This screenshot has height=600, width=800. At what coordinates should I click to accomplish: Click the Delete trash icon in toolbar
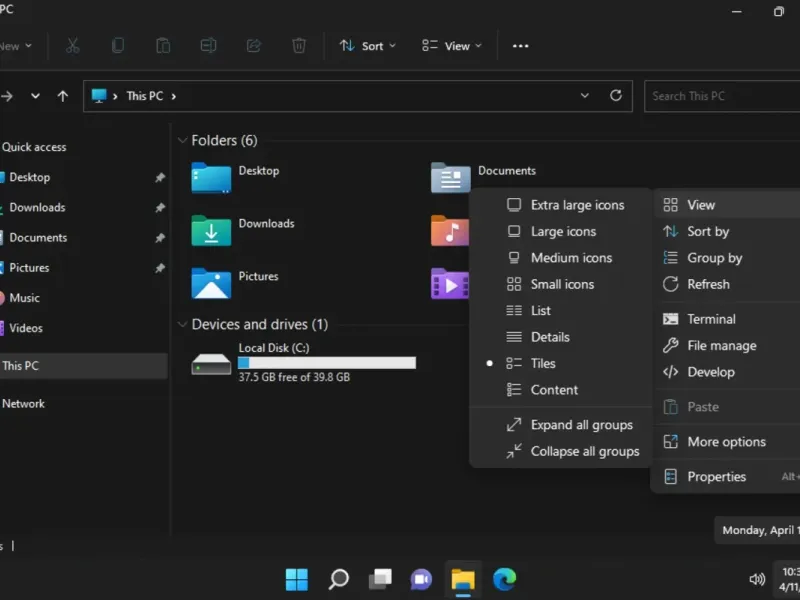(299, 46)
